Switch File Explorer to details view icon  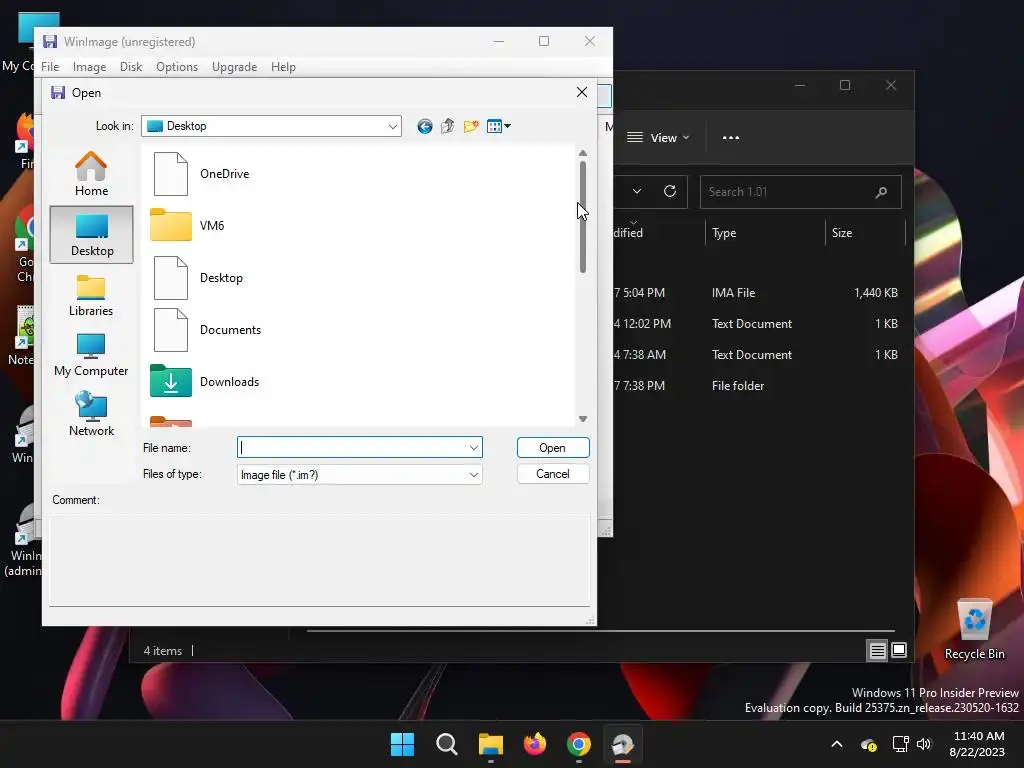[877, 650]
